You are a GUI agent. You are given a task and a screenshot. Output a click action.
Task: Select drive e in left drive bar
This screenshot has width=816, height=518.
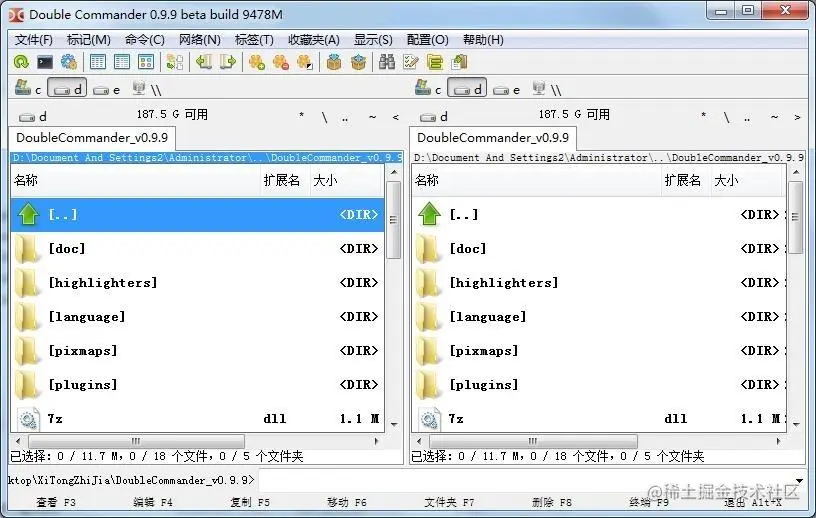pos(106,89)
